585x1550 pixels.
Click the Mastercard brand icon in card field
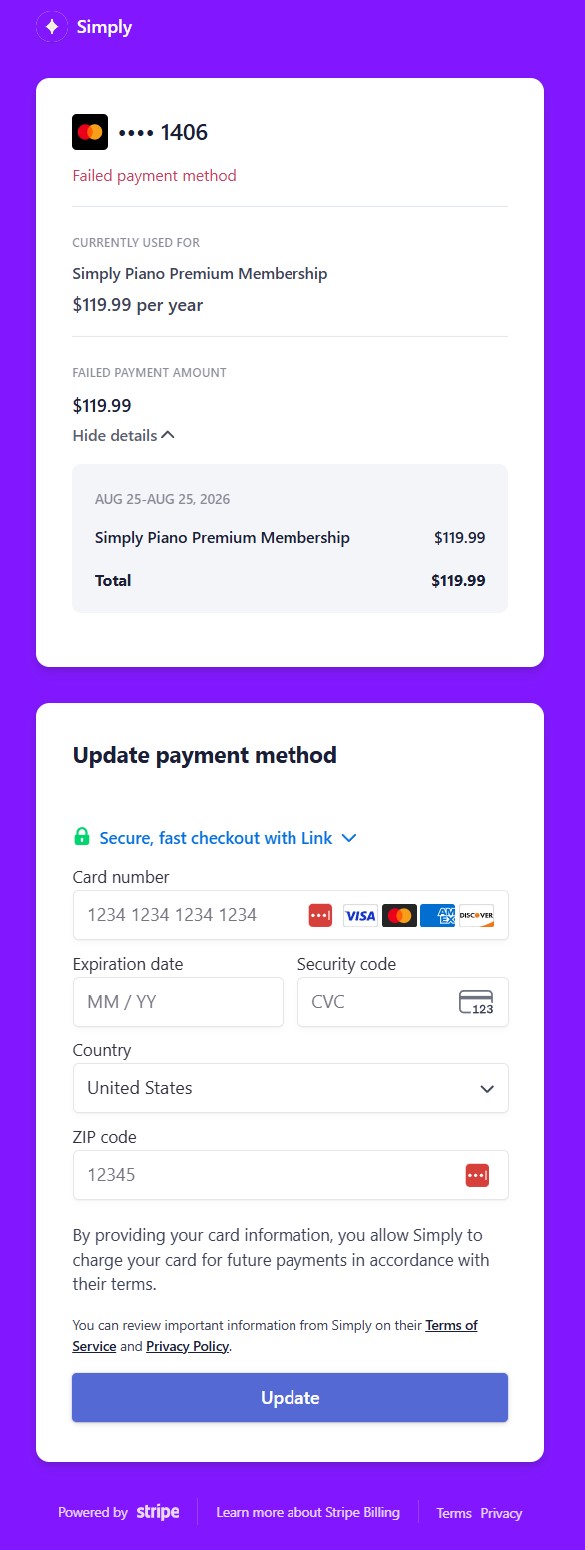pyautogui.click(x=399, y=915)
